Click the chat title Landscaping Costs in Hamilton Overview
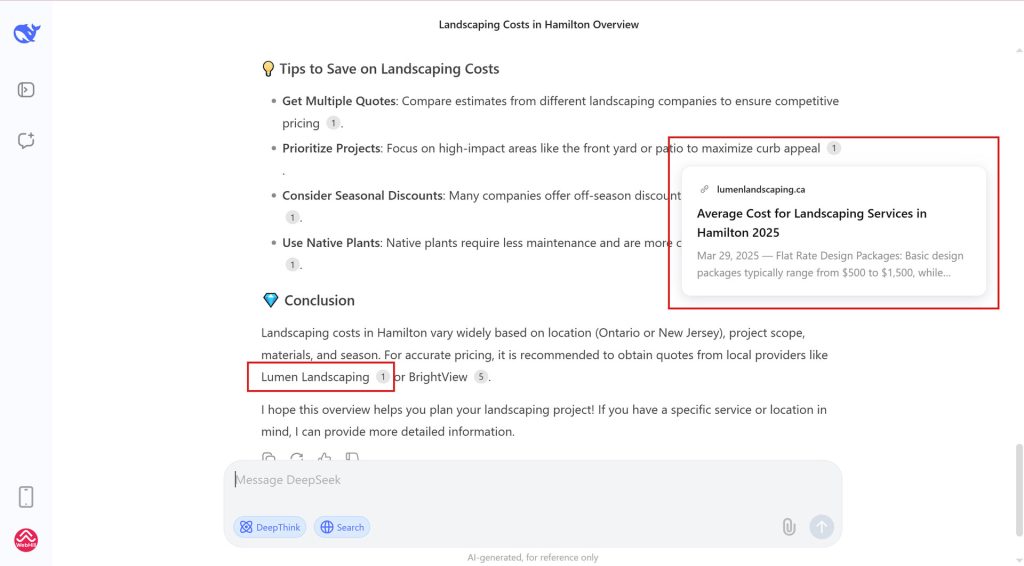The height and width of the screenshot is (566, 1024). [x=538, y=24]
